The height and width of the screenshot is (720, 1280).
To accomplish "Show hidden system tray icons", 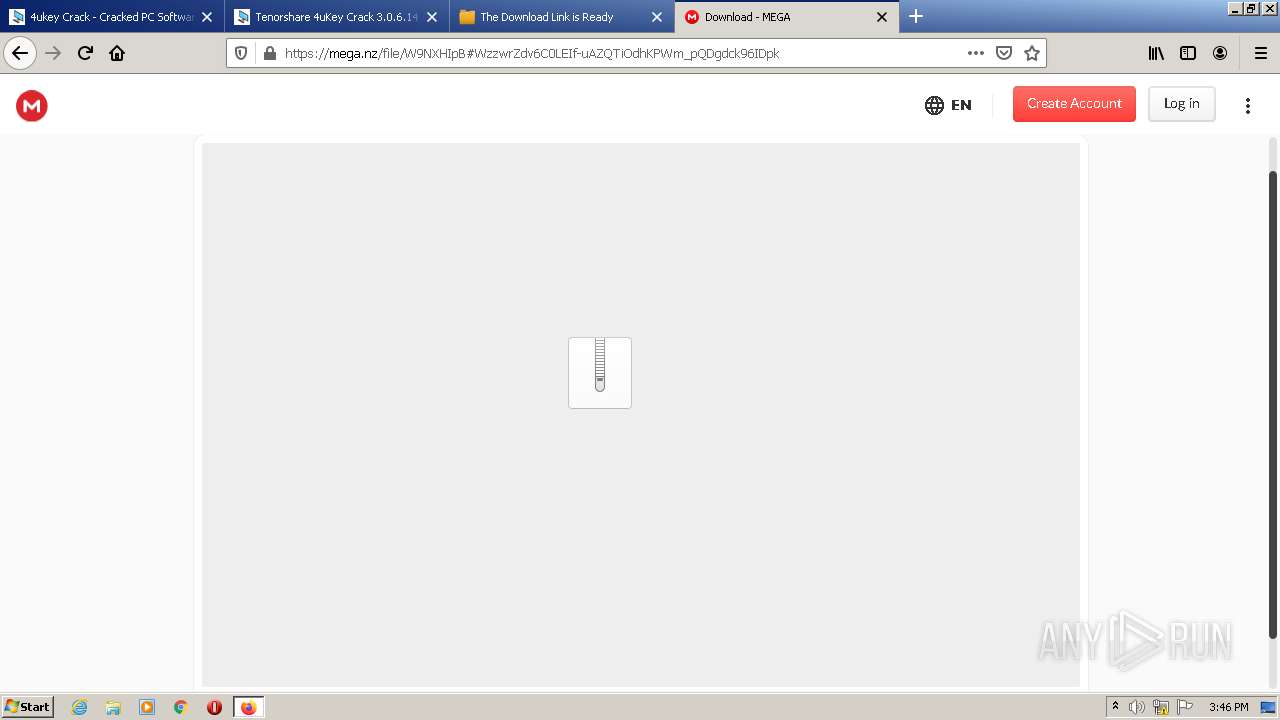I will 1115,707.
